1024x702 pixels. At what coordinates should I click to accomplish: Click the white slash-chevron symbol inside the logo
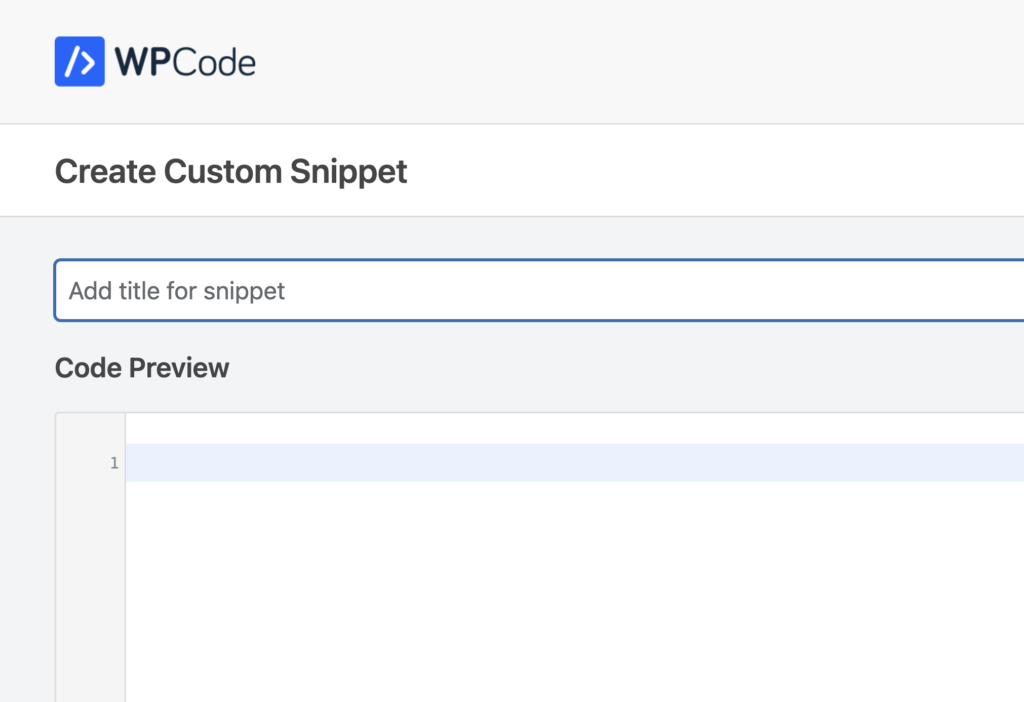pos(80,61)
